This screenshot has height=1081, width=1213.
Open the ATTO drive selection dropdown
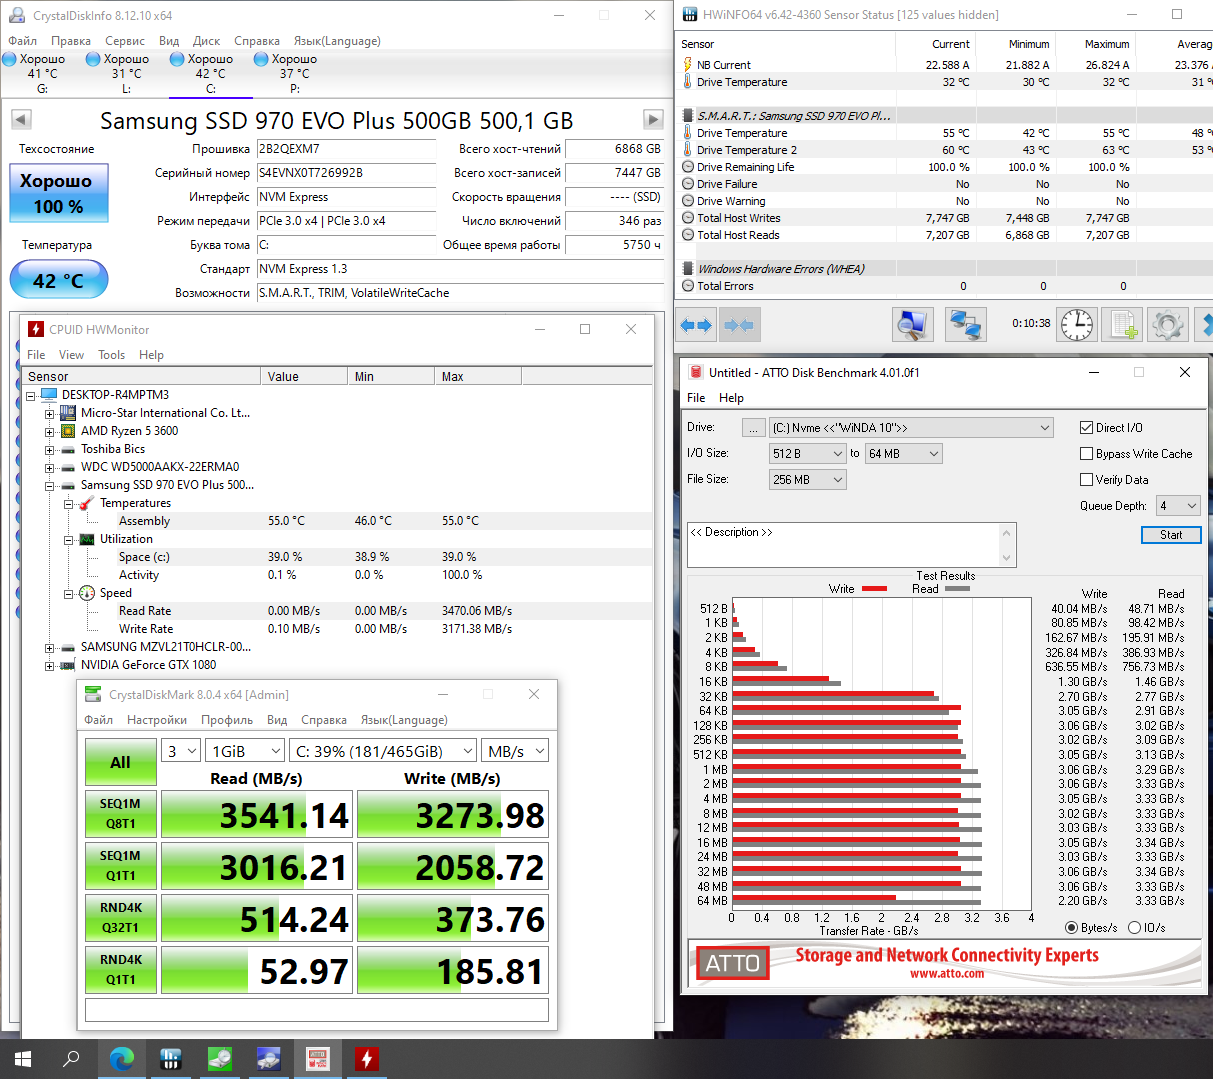(911, 428)
